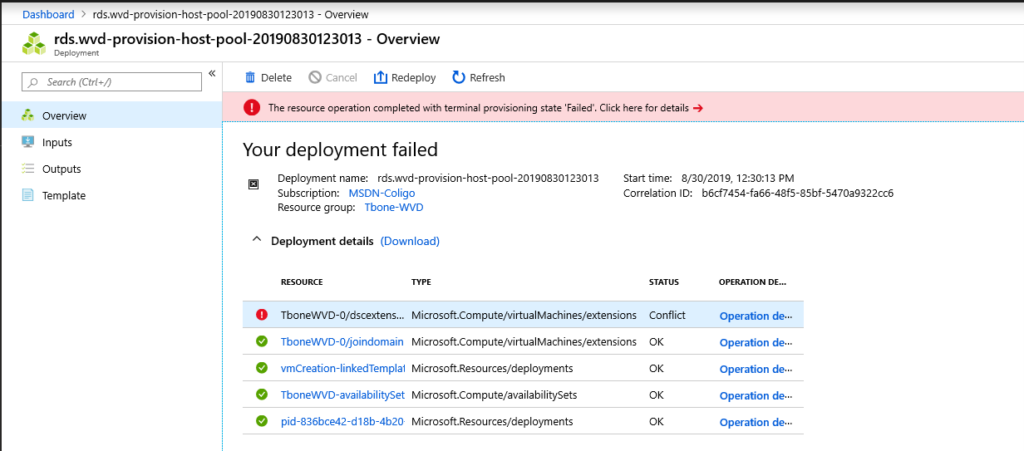Click the Template document icon in sidebar
The width and height of the screenshot is (1024, 451).
[27, 196]
